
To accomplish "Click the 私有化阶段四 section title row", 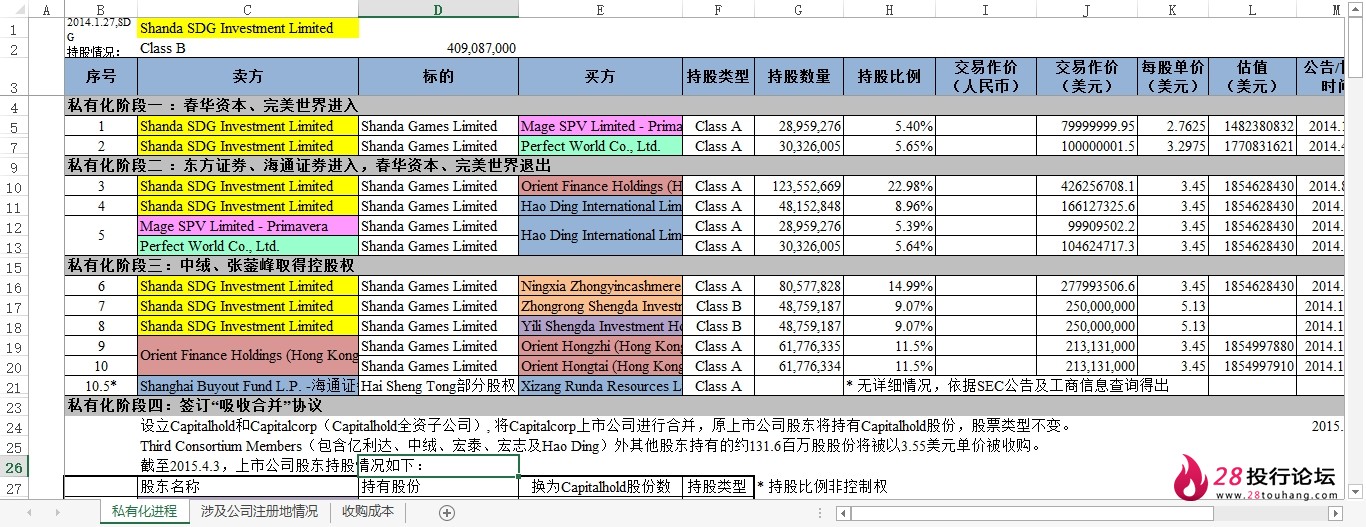I will [704, 406].
